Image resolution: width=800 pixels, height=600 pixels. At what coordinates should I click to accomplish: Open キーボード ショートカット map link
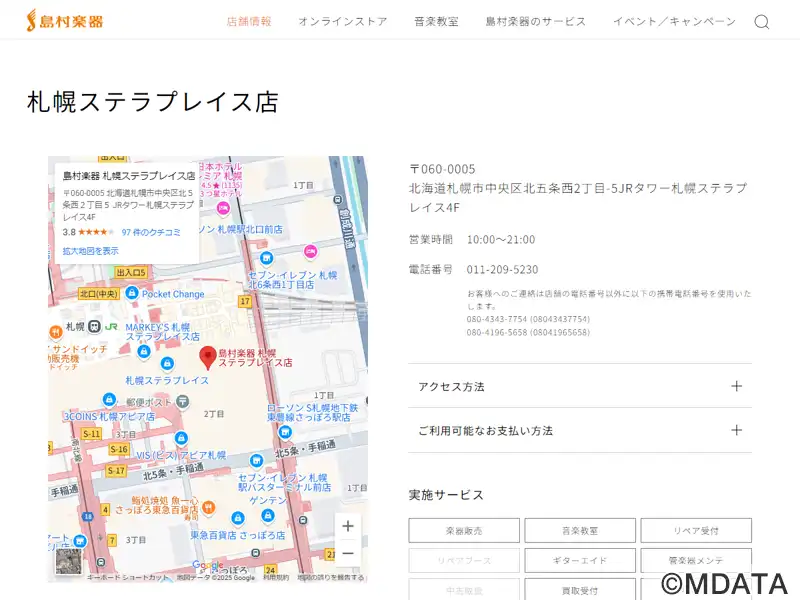pyautogui.click(x=128, y=578)
